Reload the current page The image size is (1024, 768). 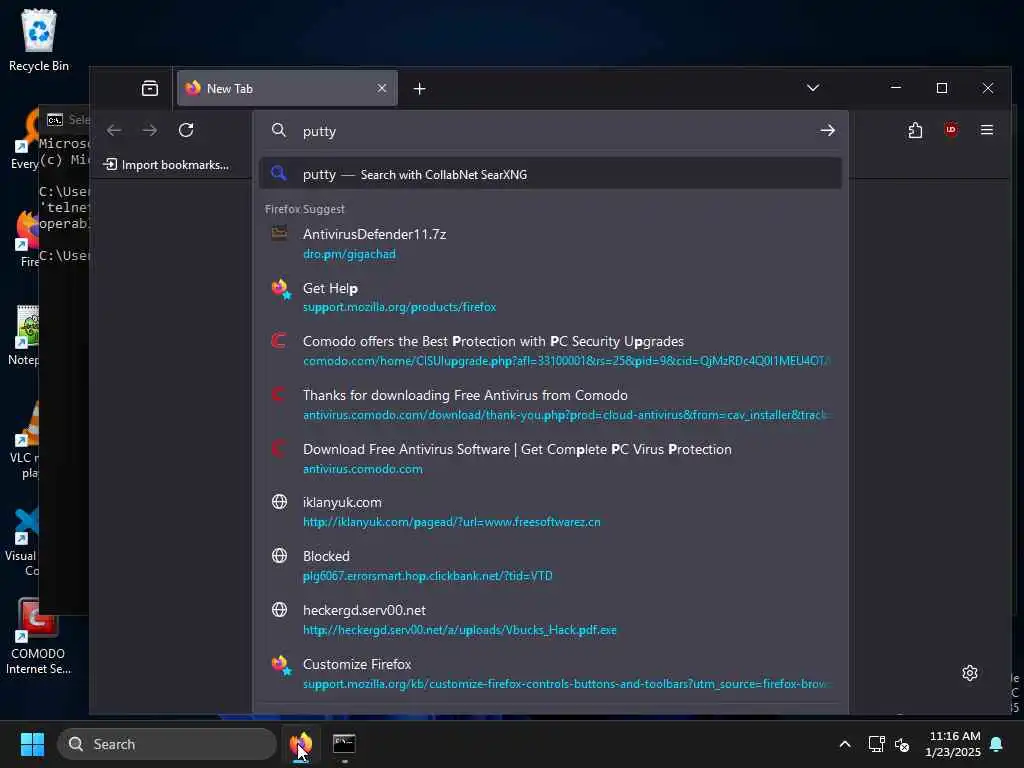(186, 130)
